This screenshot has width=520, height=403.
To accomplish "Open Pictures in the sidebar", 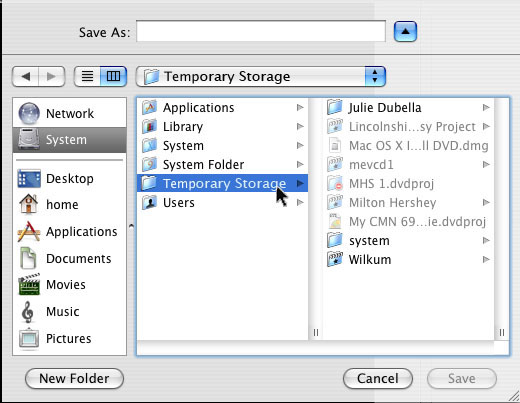I will [x=69, y=338].
